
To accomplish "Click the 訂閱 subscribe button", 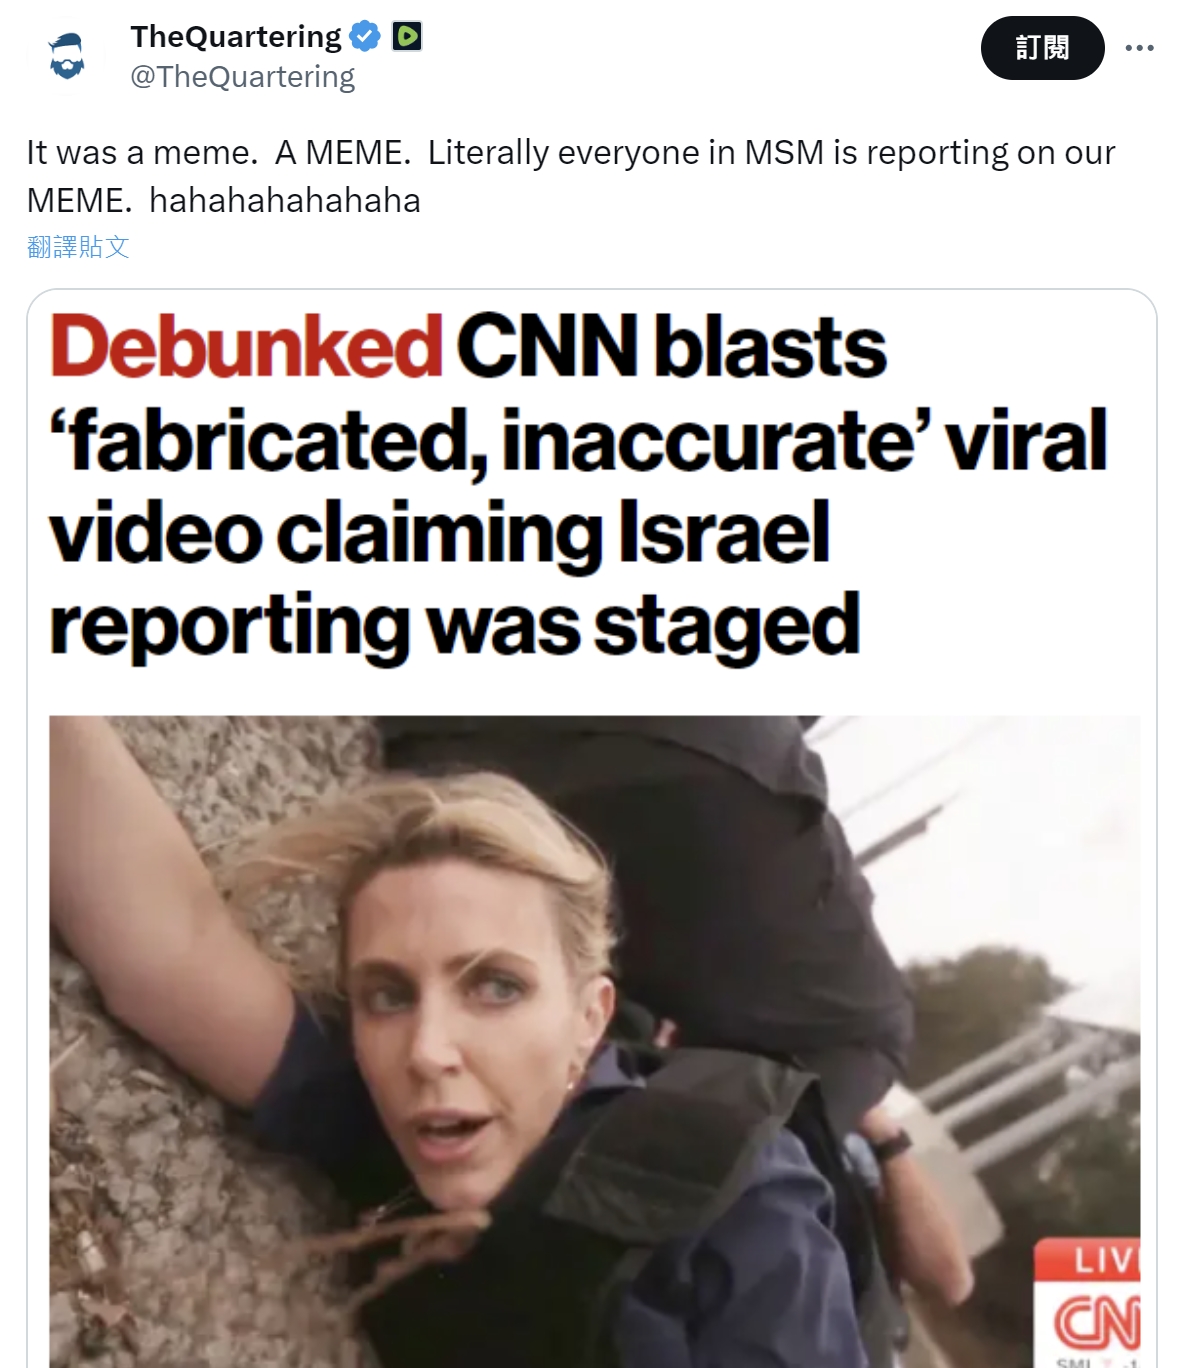I will 1042,48.
